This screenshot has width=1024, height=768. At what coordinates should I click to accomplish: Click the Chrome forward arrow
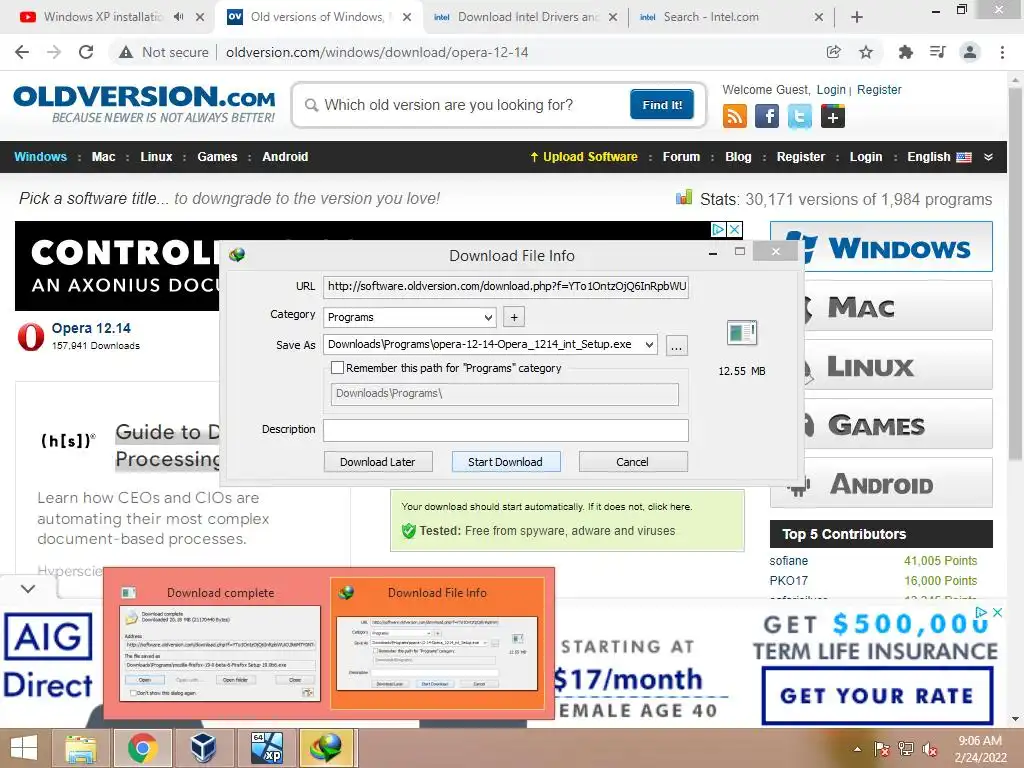pos(54,52)
